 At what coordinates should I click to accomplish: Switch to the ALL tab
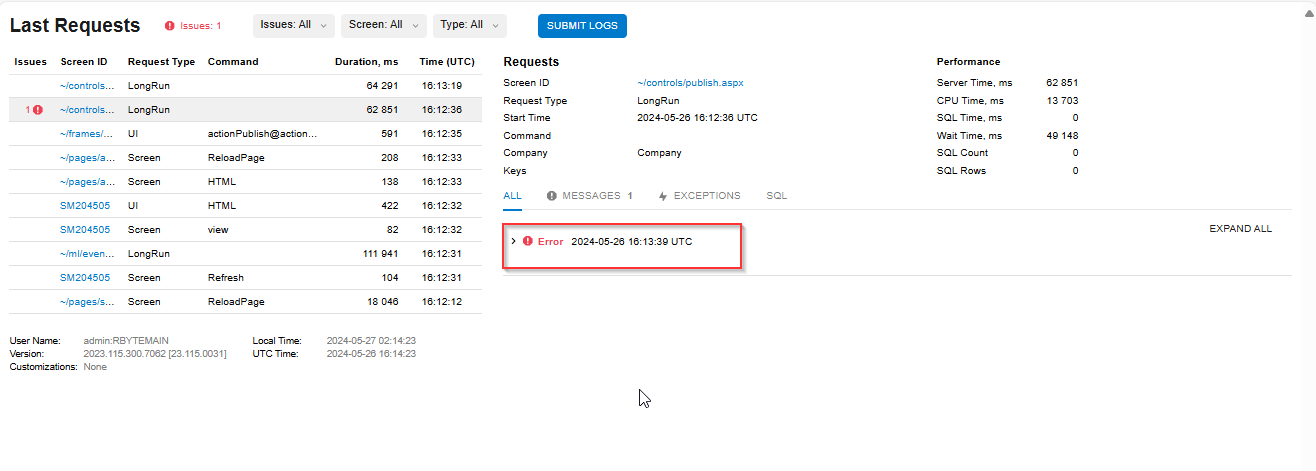(513, 196)
